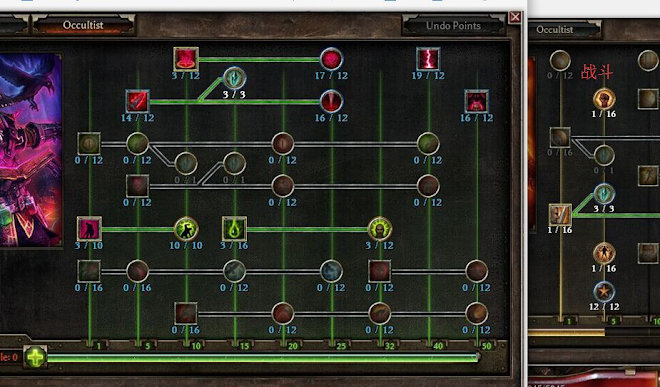Click the yellow mastery bar in right window
660x387 pixels.
point(566,333)
